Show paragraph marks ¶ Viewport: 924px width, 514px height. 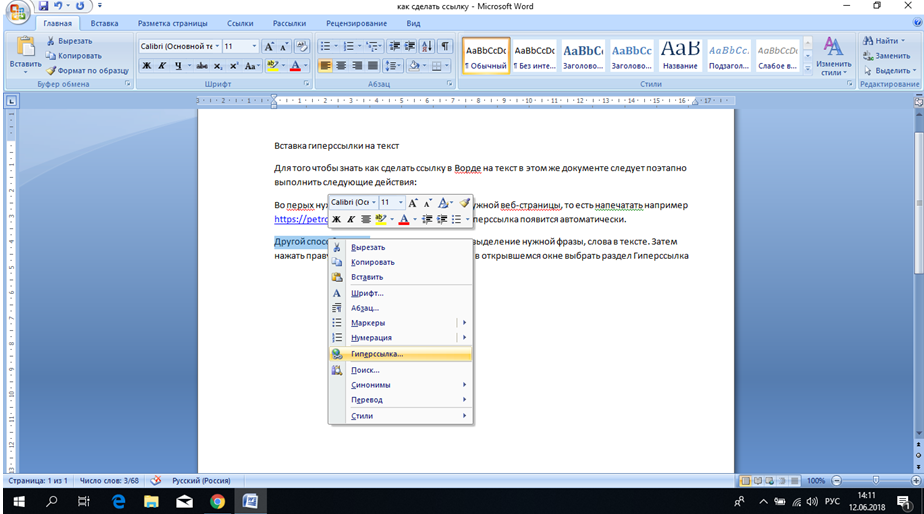tap(446, 46)
